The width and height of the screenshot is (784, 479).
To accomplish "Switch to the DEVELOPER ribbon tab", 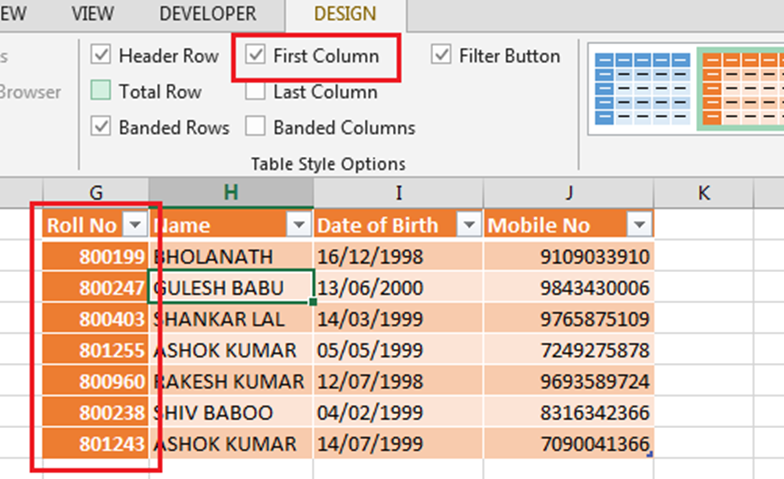I will (x=208, y=15).
